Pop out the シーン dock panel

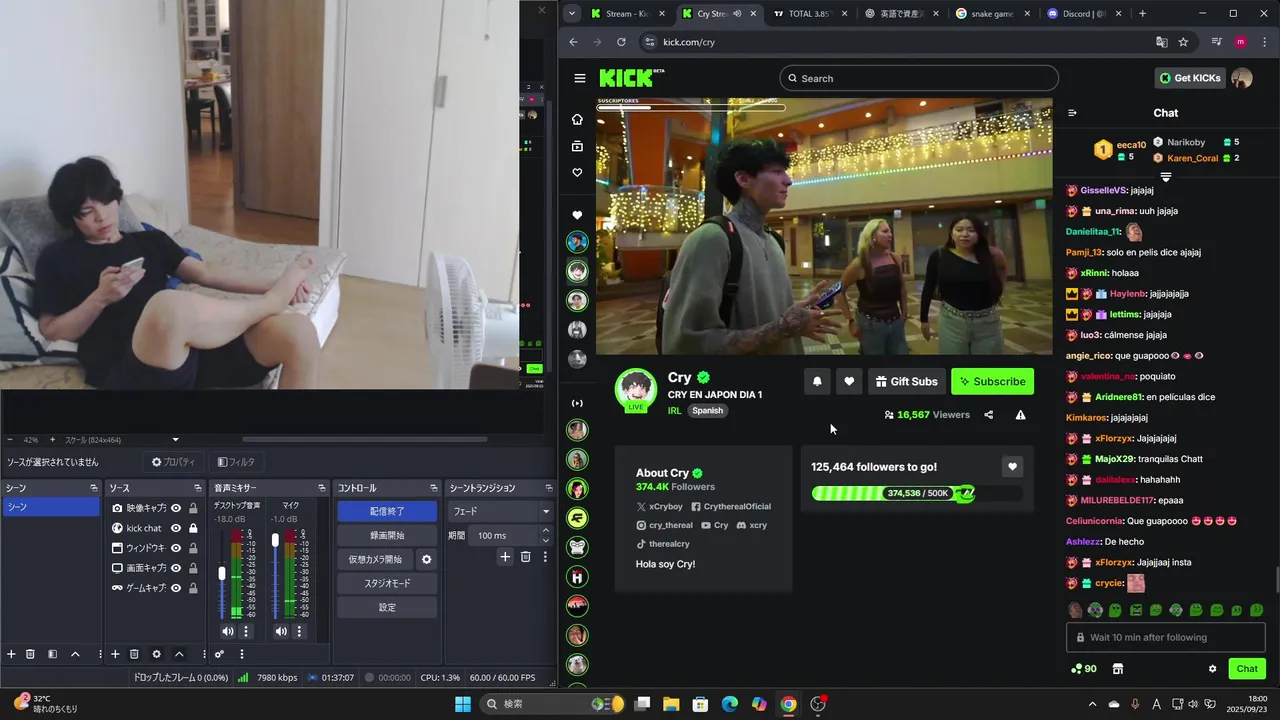click(93, 488)
